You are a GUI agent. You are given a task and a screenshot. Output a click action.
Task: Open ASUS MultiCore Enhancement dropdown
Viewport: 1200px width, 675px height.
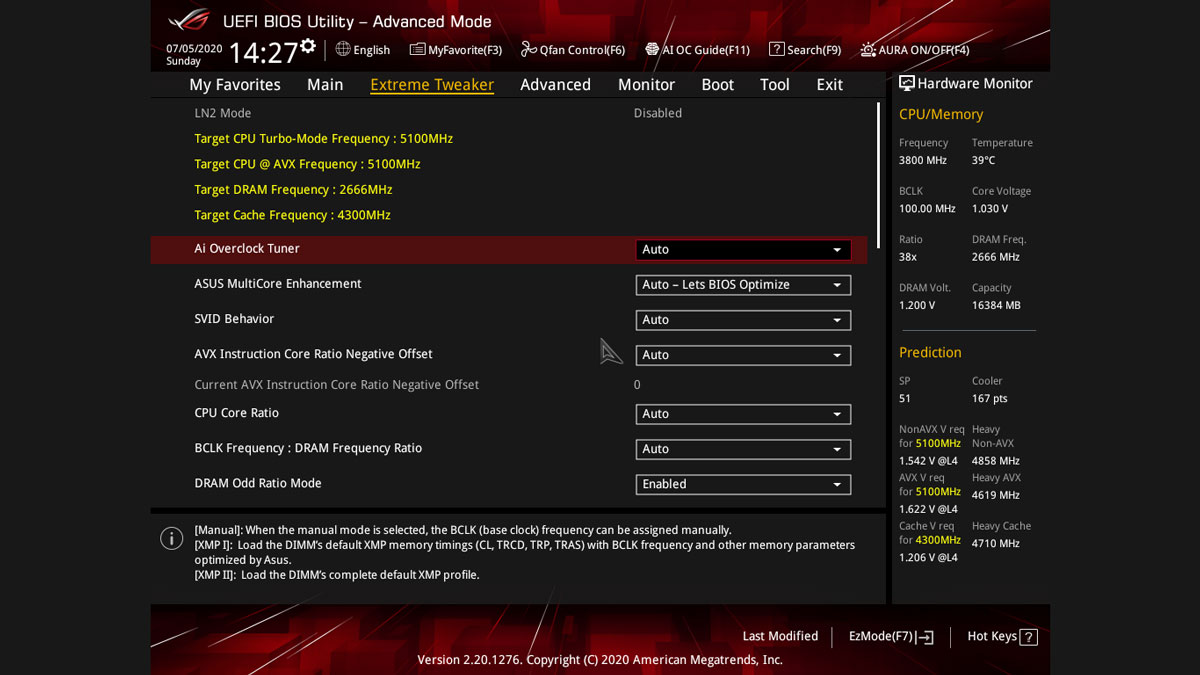tap(743, 285)
